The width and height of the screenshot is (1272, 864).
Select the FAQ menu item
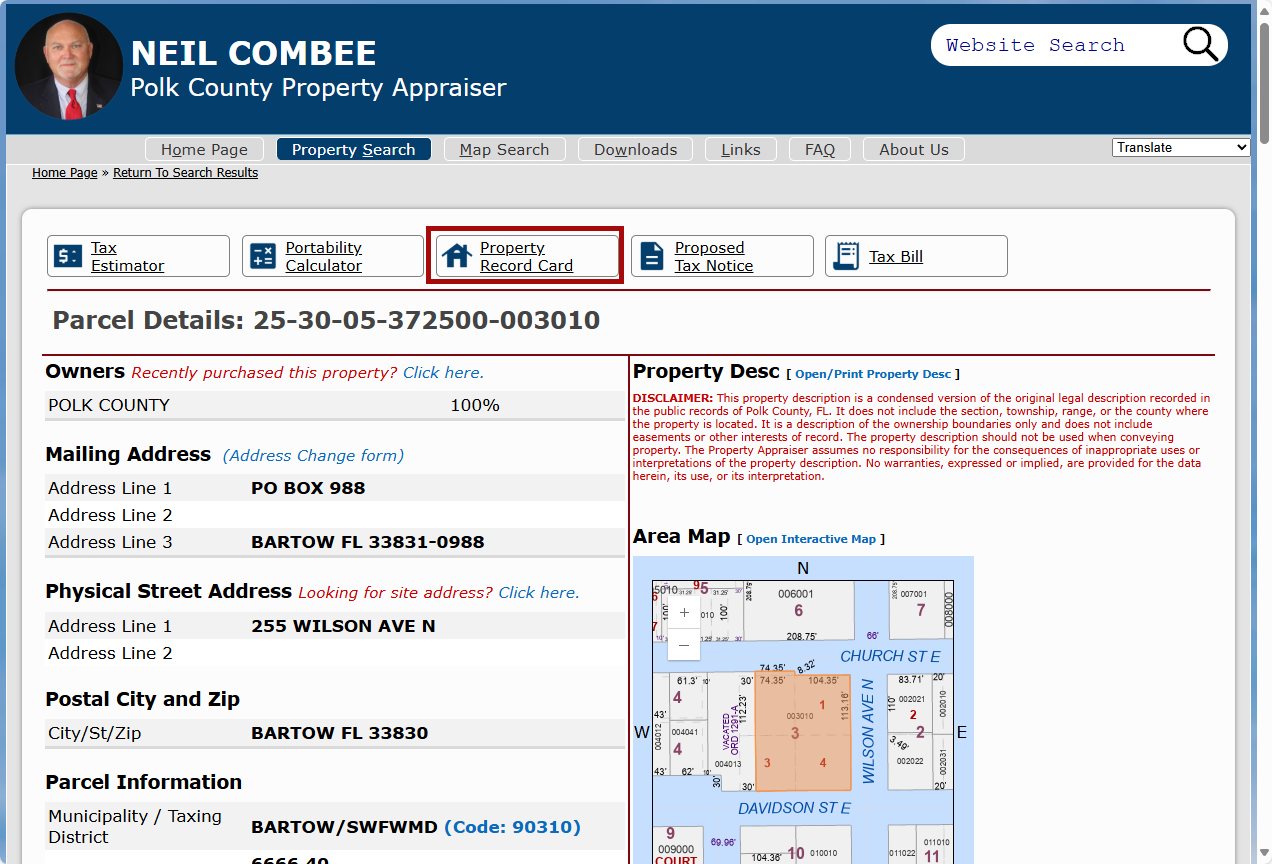[819, 149]
